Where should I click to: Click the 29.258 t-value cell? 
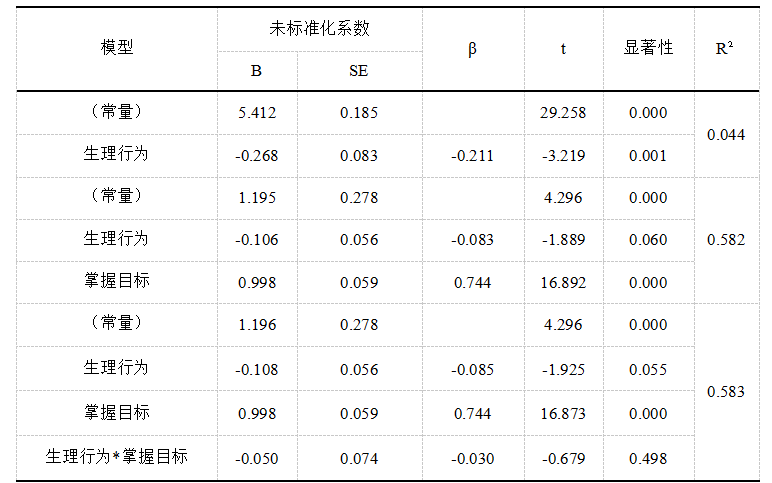(x=563, y=113)
